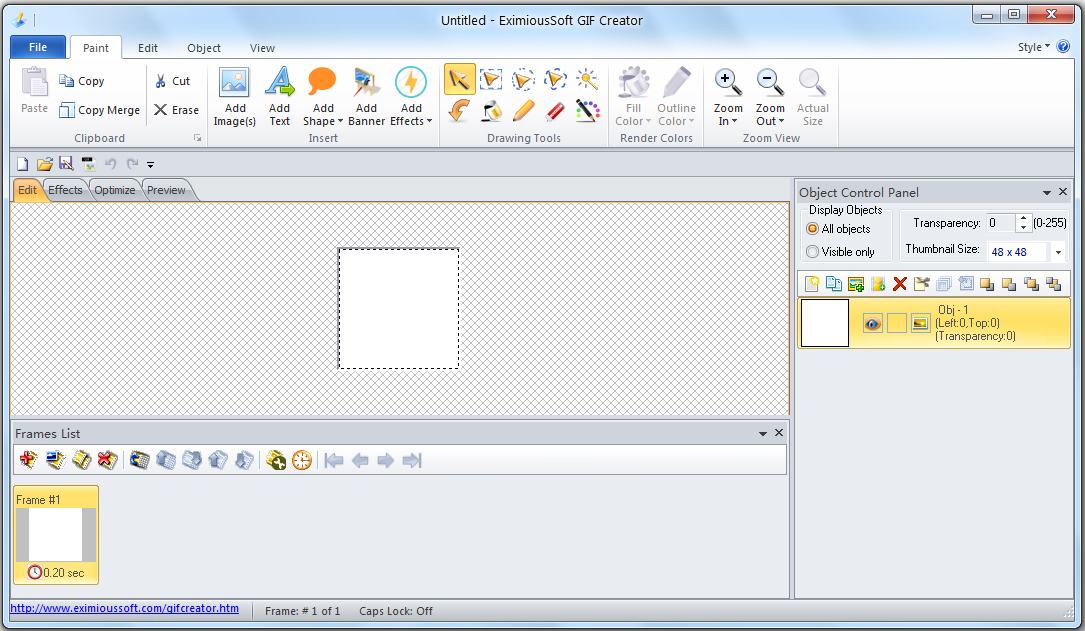This screenshot has height=631, width=1085.
Task: Click the Redo arrow in quick toolbar
Action: [133, 164]
